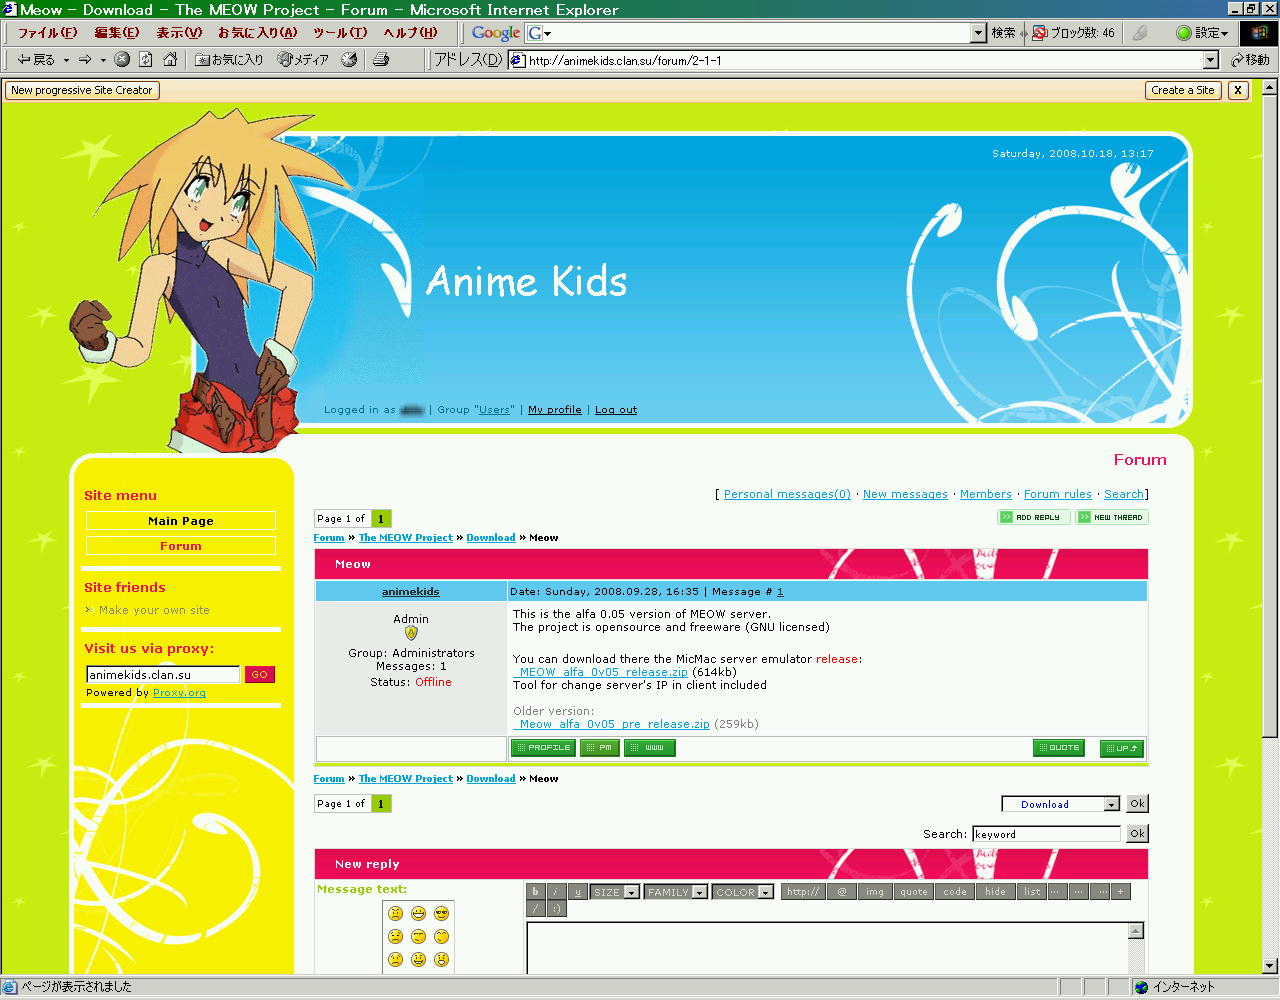Open the Back button history dropdown arrow
This screenshot has height=1000, width=1280.
coord(66,60)
